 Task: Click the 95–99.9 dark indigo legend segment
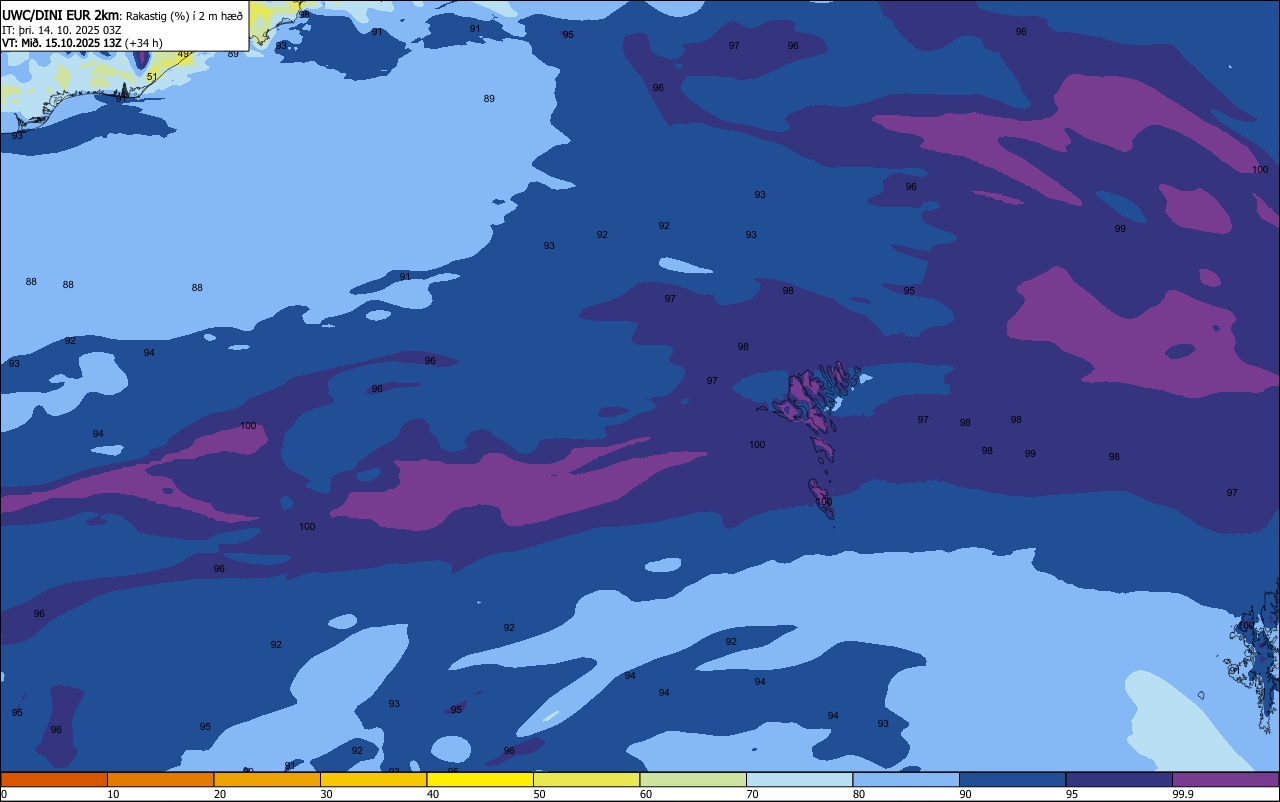point(1119,779)
